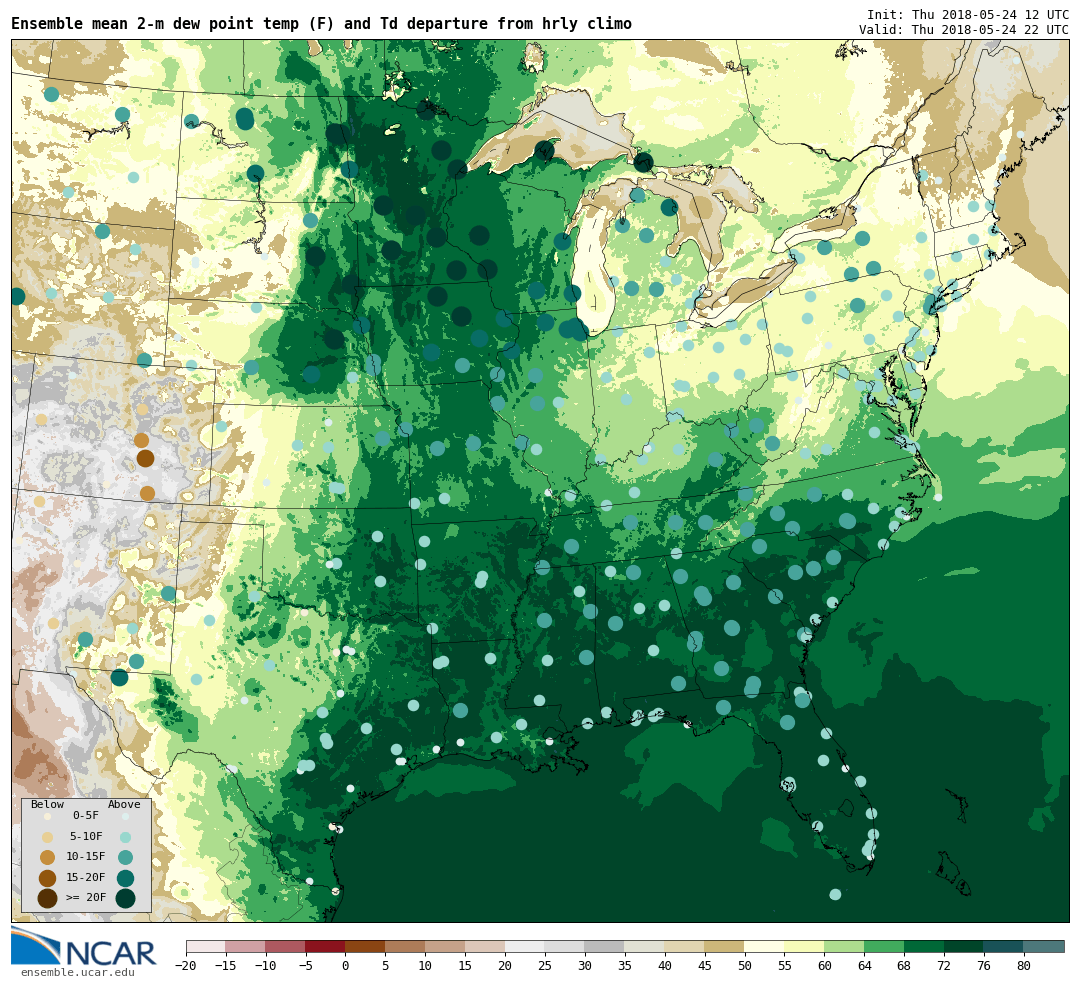Click the gray colorbar segment between 30 and 35
Viewport: 1080px width, 985px height.
604,946
